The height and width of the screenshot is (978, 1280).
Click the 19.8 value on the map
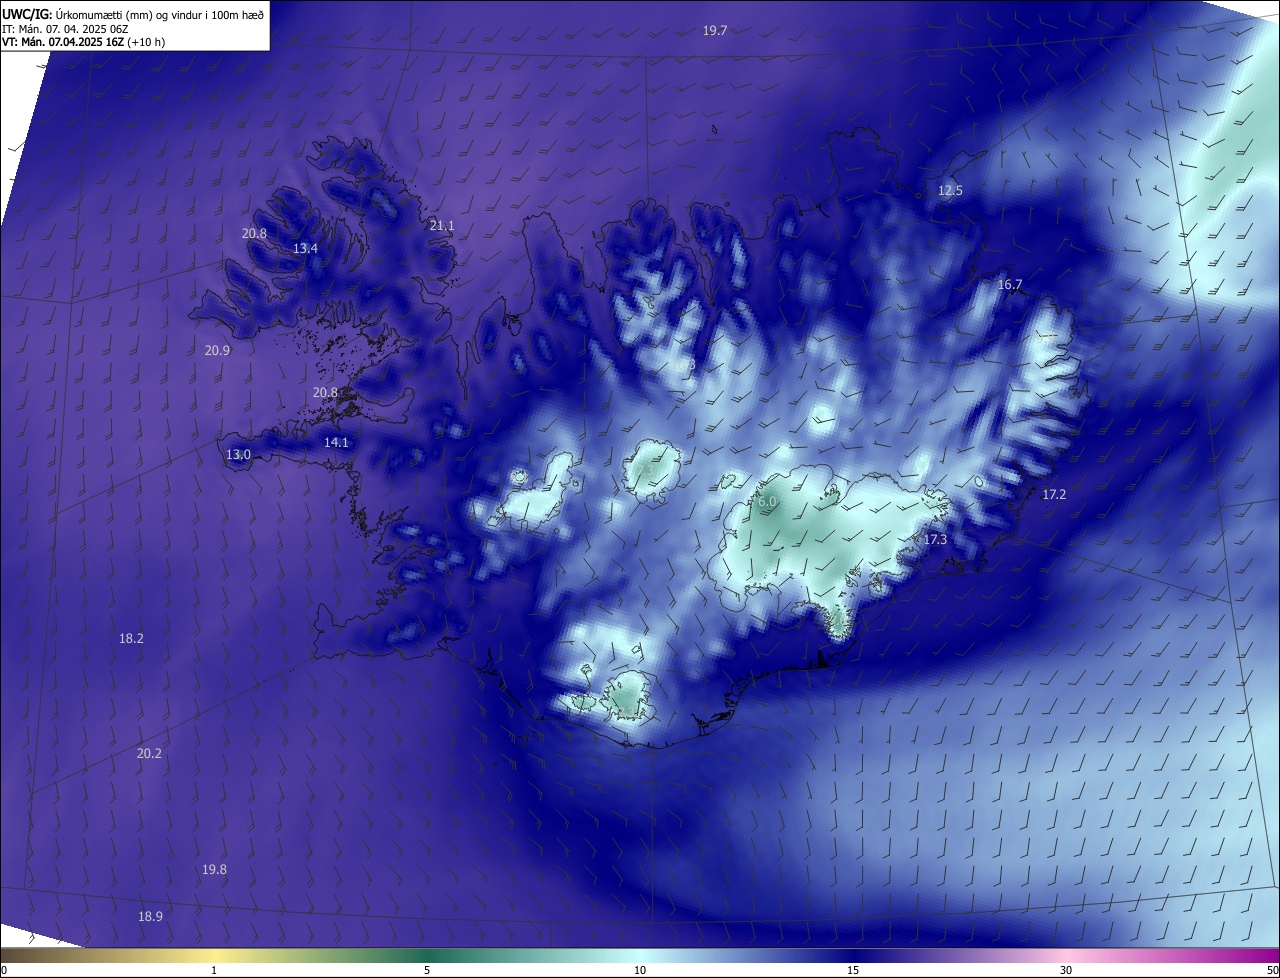point(214,870)
